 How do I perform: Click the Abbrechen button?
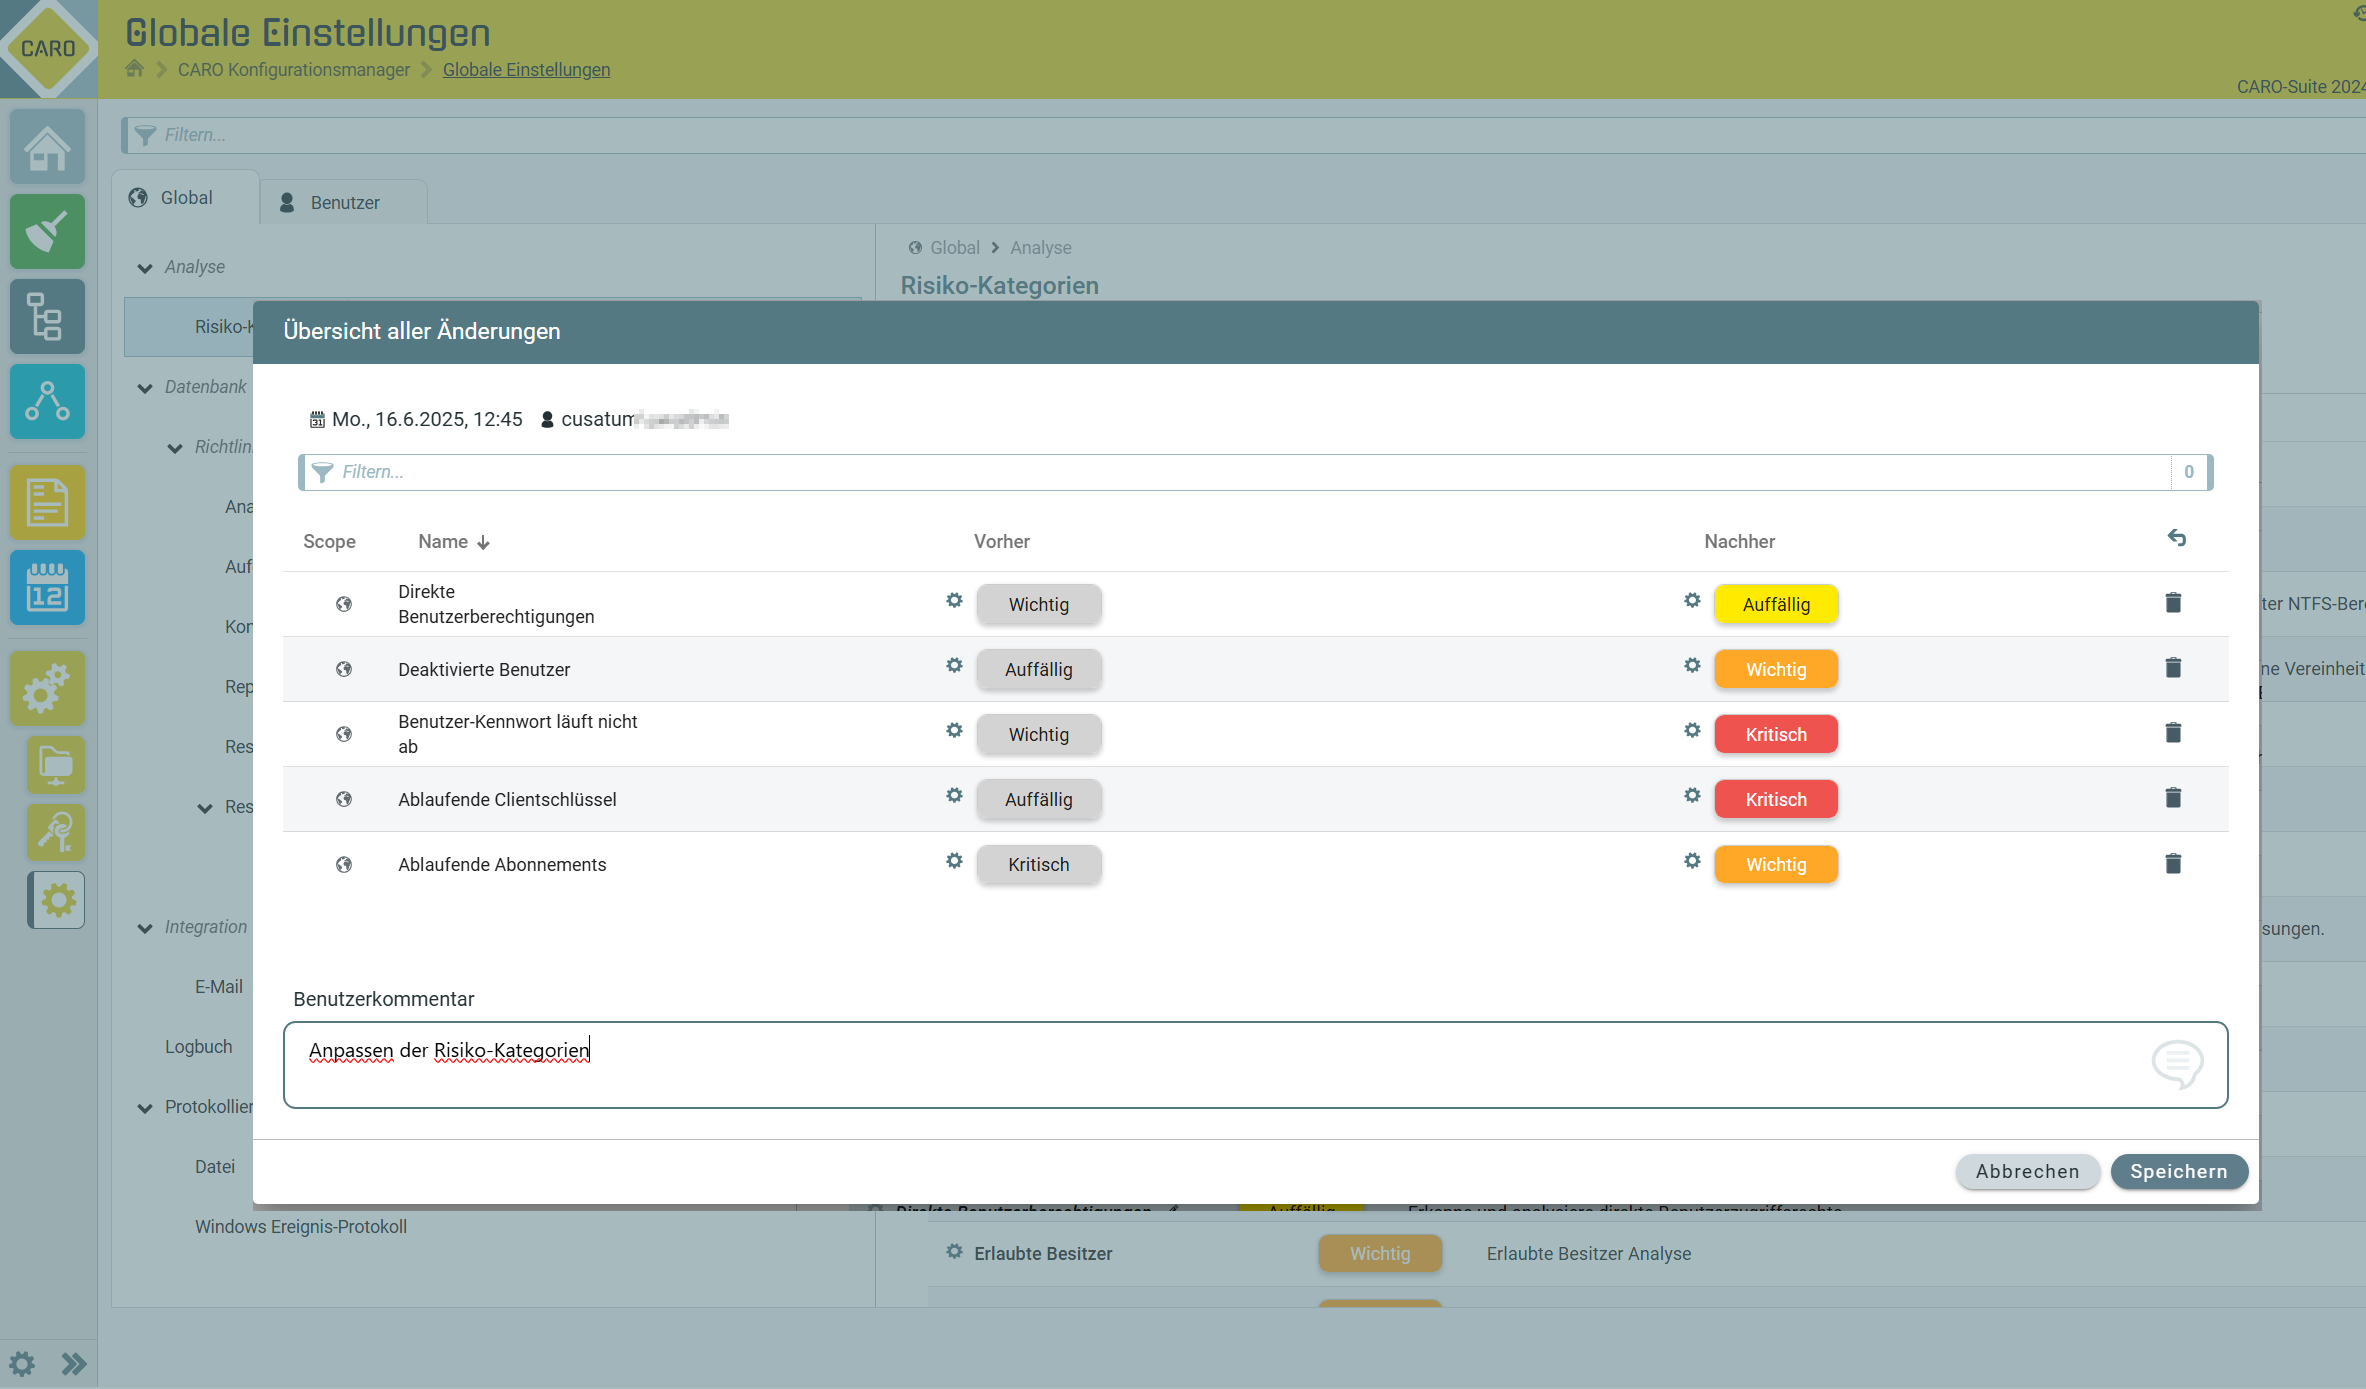coord(2026,1171)
